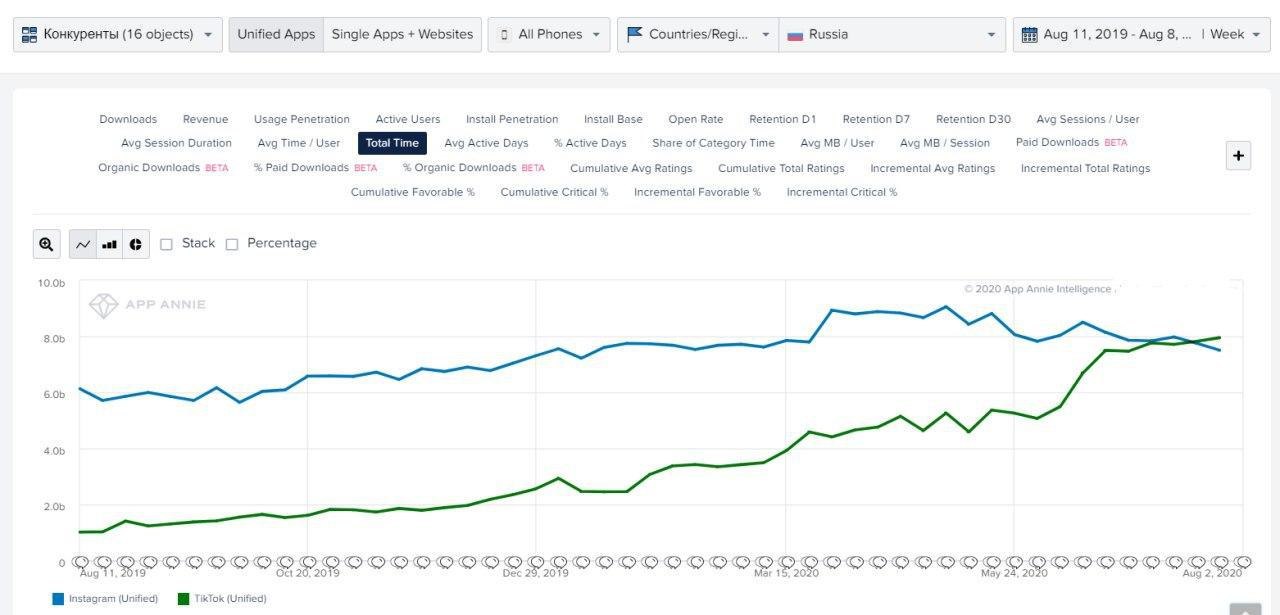Select Cumulative Avg Ratings metric
The image size is (1280, 615).
pyautogui.click(x=631, y=168)
